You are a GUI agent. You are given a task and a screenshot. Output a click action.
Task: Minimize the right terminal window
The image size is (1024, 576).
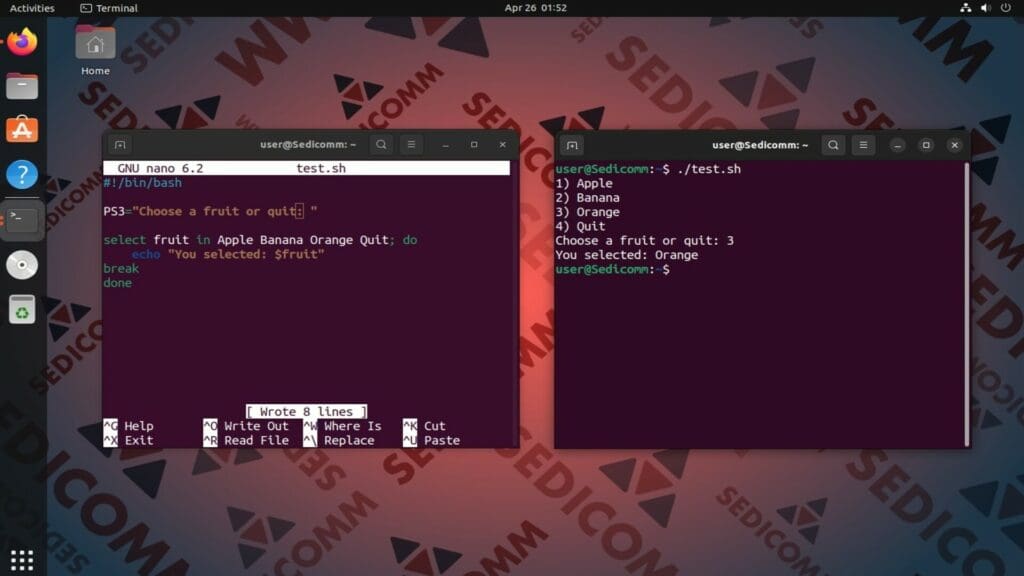pyautogui.click(x=897, y=145)
